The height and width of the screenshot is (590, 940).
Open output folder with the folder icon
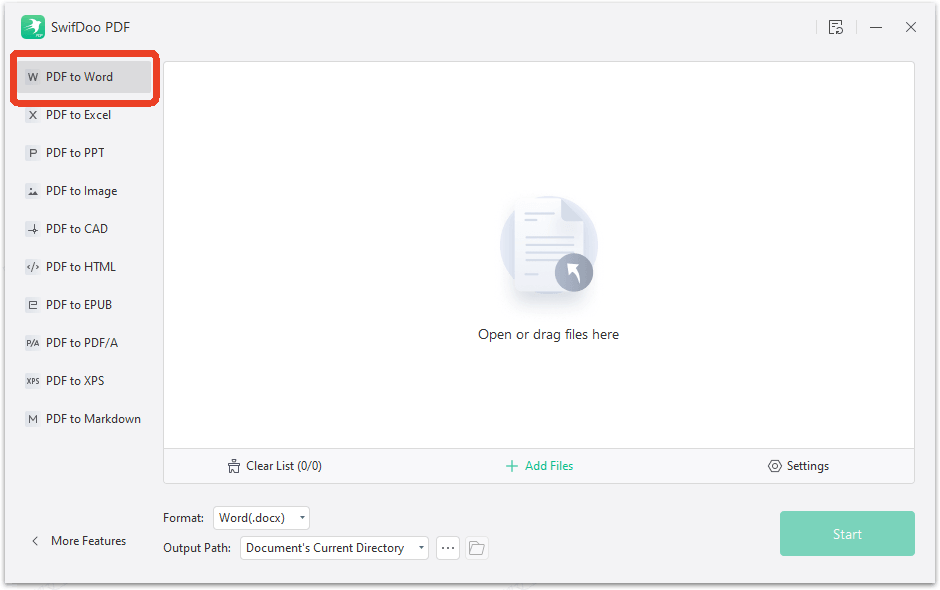coord(477,548)
